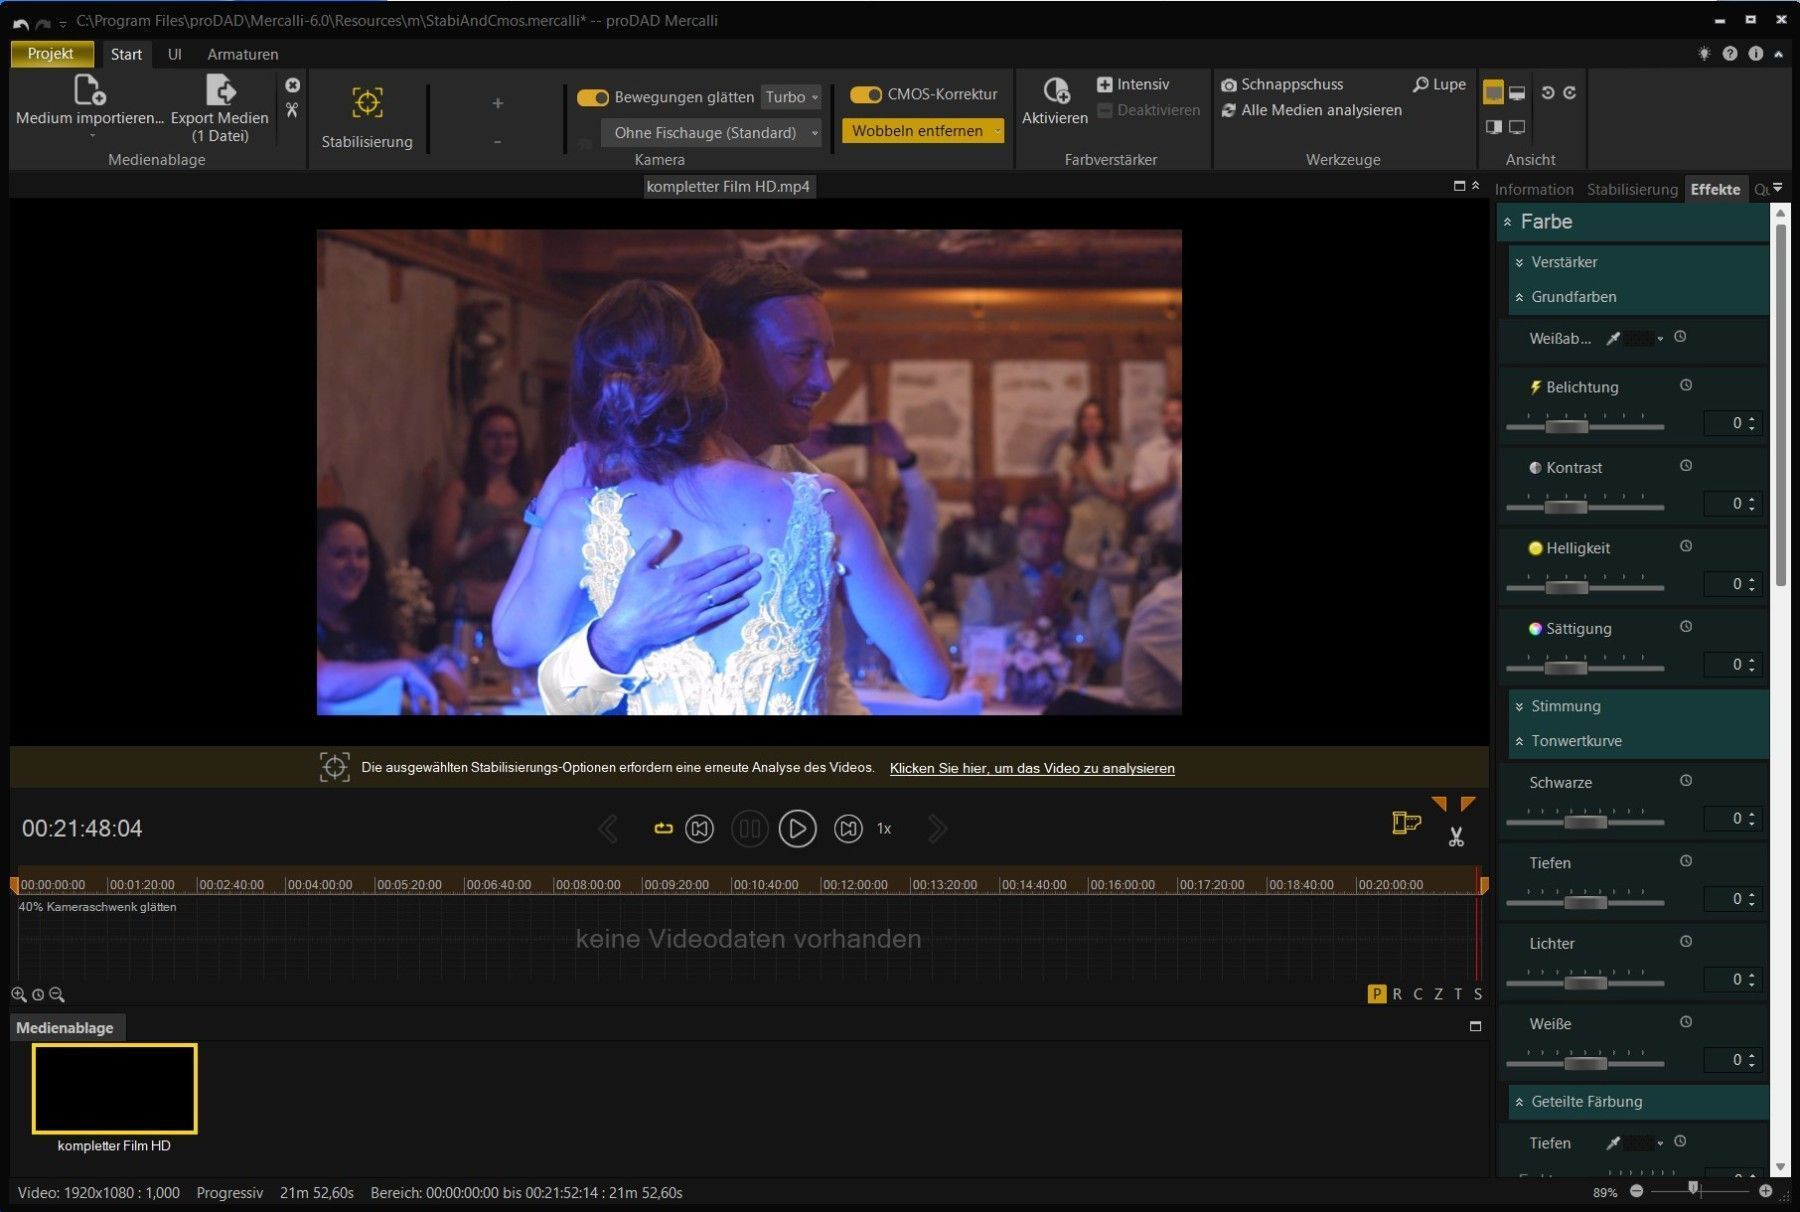Viewport: 1800px width, 1212px height.
Task: Click Alle Medien analysieren
Action: (x=1320, y=110)
